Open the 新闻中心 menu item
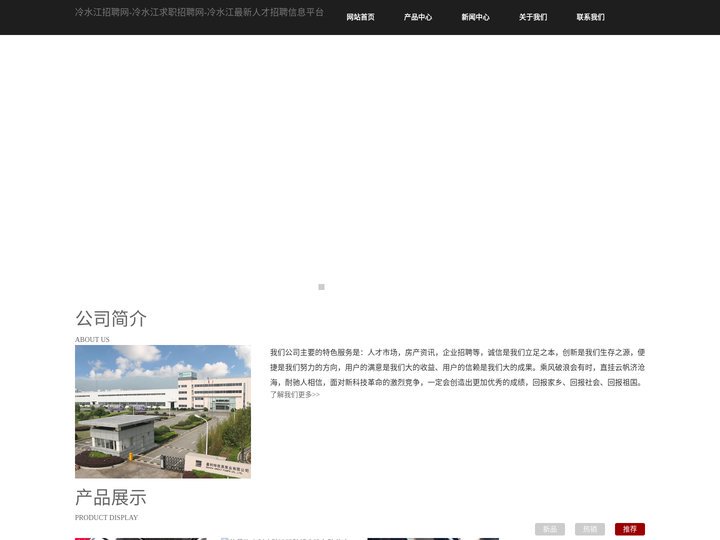720x540 pixels. click(475, 17)
